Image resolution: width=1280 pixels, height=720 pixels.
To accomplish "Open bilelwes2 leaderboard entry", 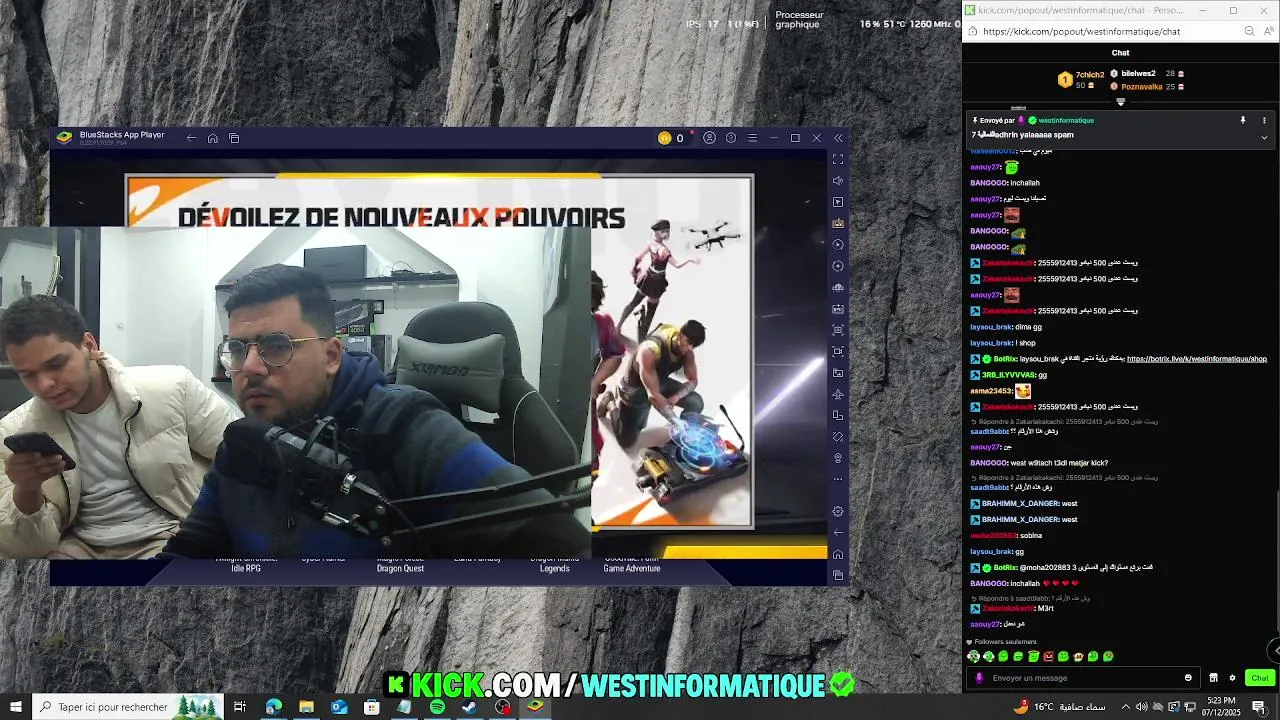I will coord(1138,74).
